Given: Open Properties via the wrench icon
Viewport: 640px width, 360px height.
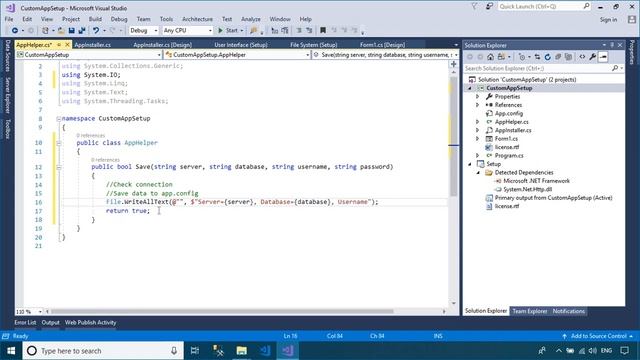Looking at the screenshot, I should [x=593, y=57].
